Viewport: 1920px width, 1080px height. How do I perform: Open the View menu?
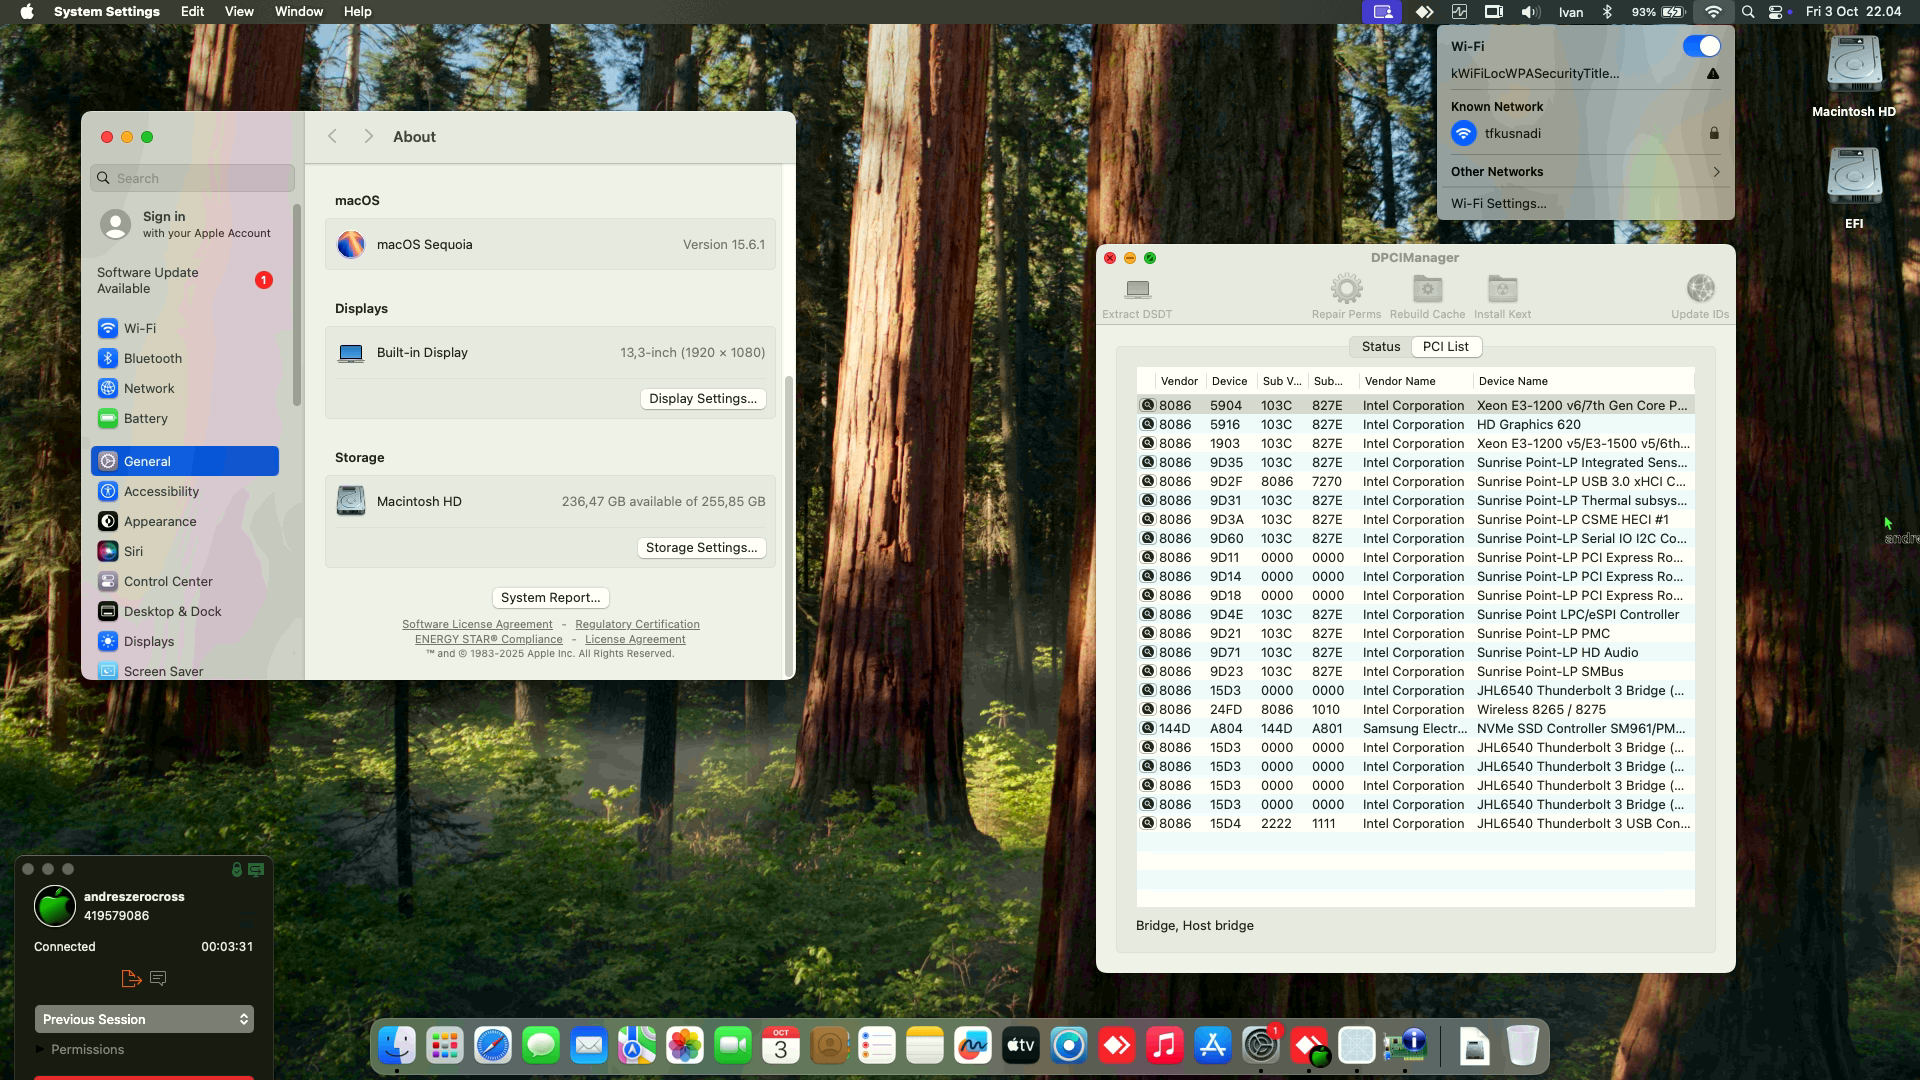pos(239,12)
